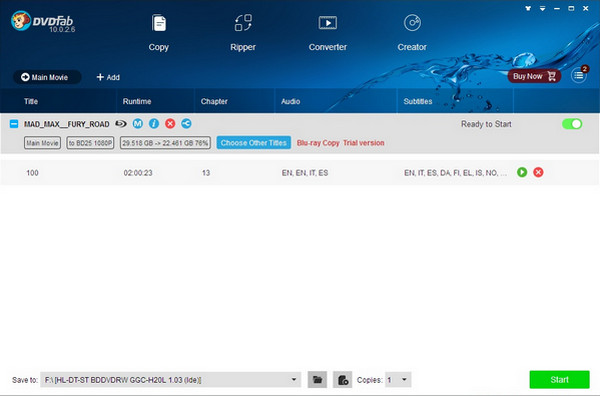Collapse the MAD_MAX__FURY_ROAD entry
This screenshot has height=396, width=600.
pyautogui.click(x=14, y=124)
